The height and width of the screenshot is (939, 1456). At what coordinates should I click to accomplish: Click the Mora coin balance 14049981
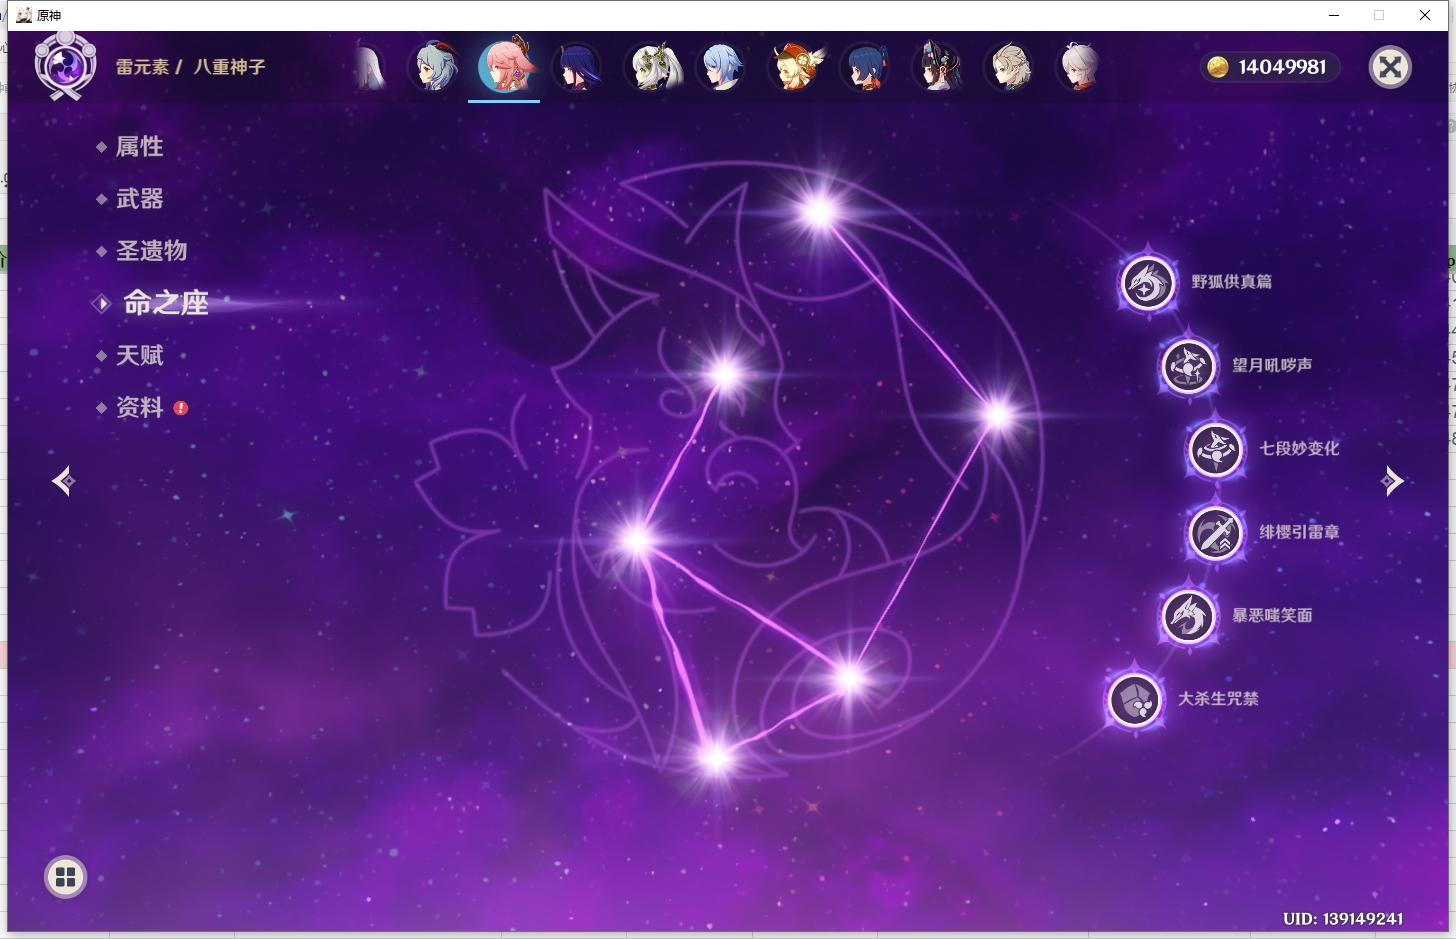[1269, 67]
